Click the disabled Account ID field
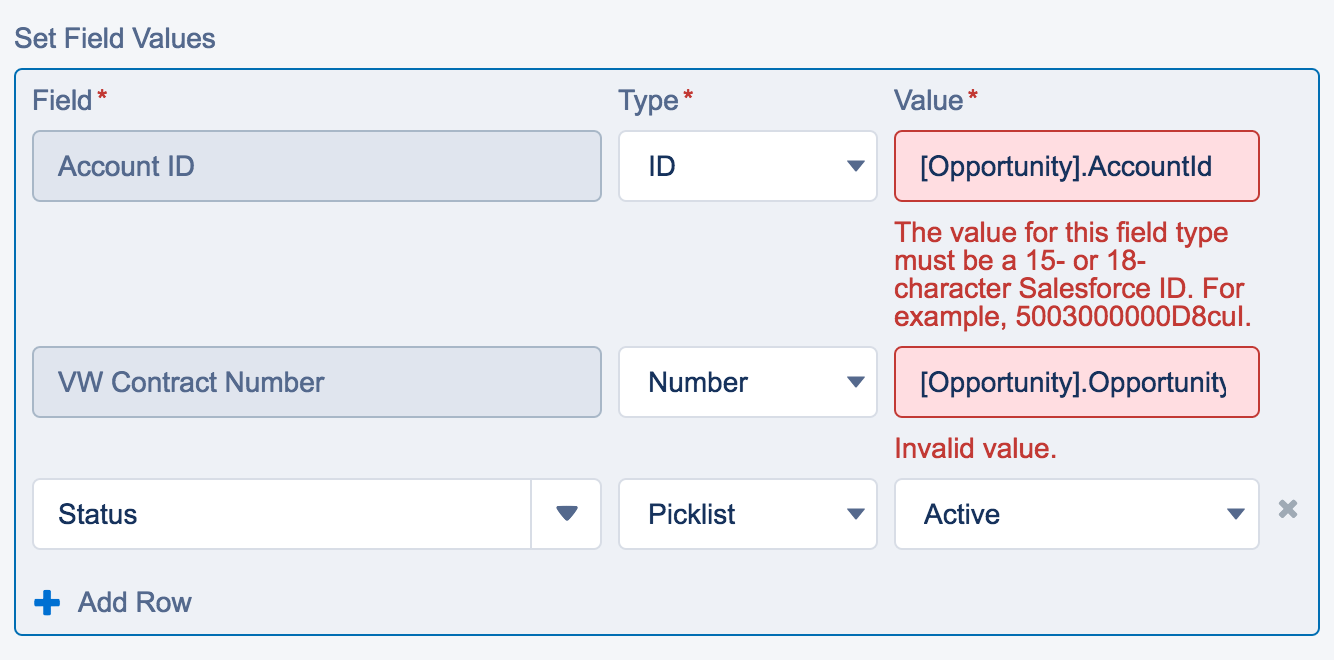 (x=316, y=166)
